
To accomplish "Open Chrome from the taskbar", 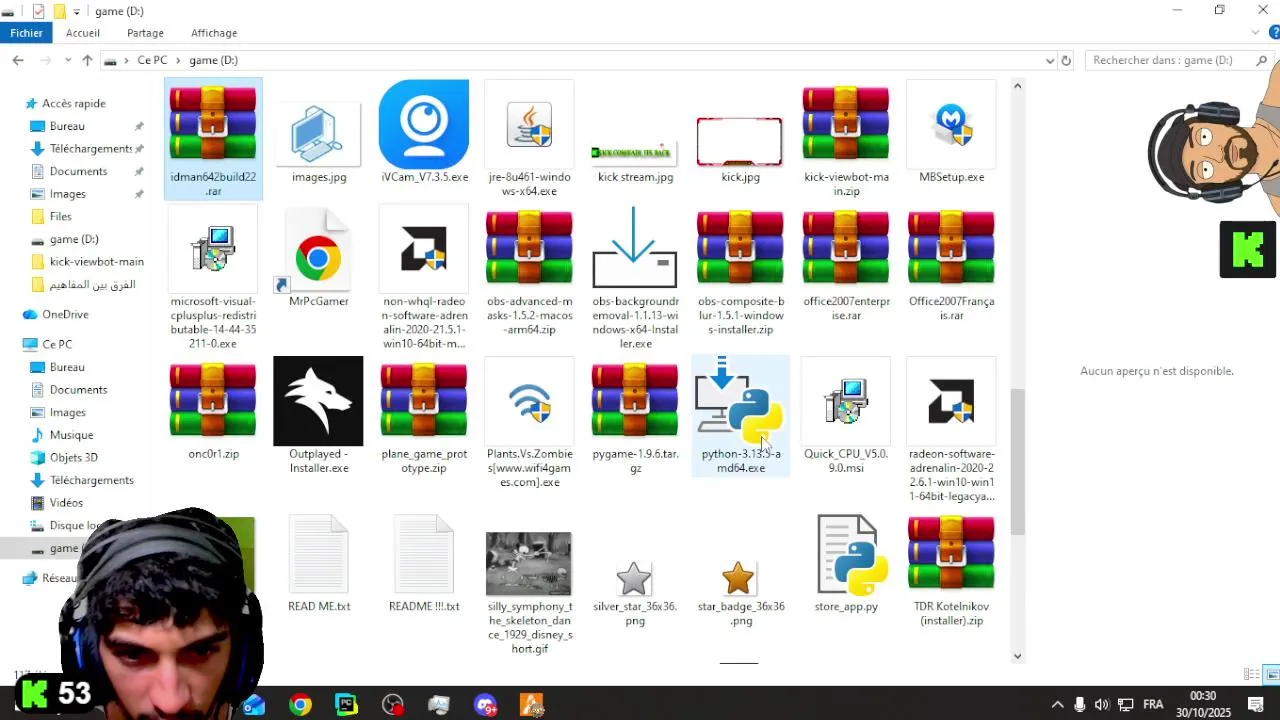I will [x=300, y=705].
